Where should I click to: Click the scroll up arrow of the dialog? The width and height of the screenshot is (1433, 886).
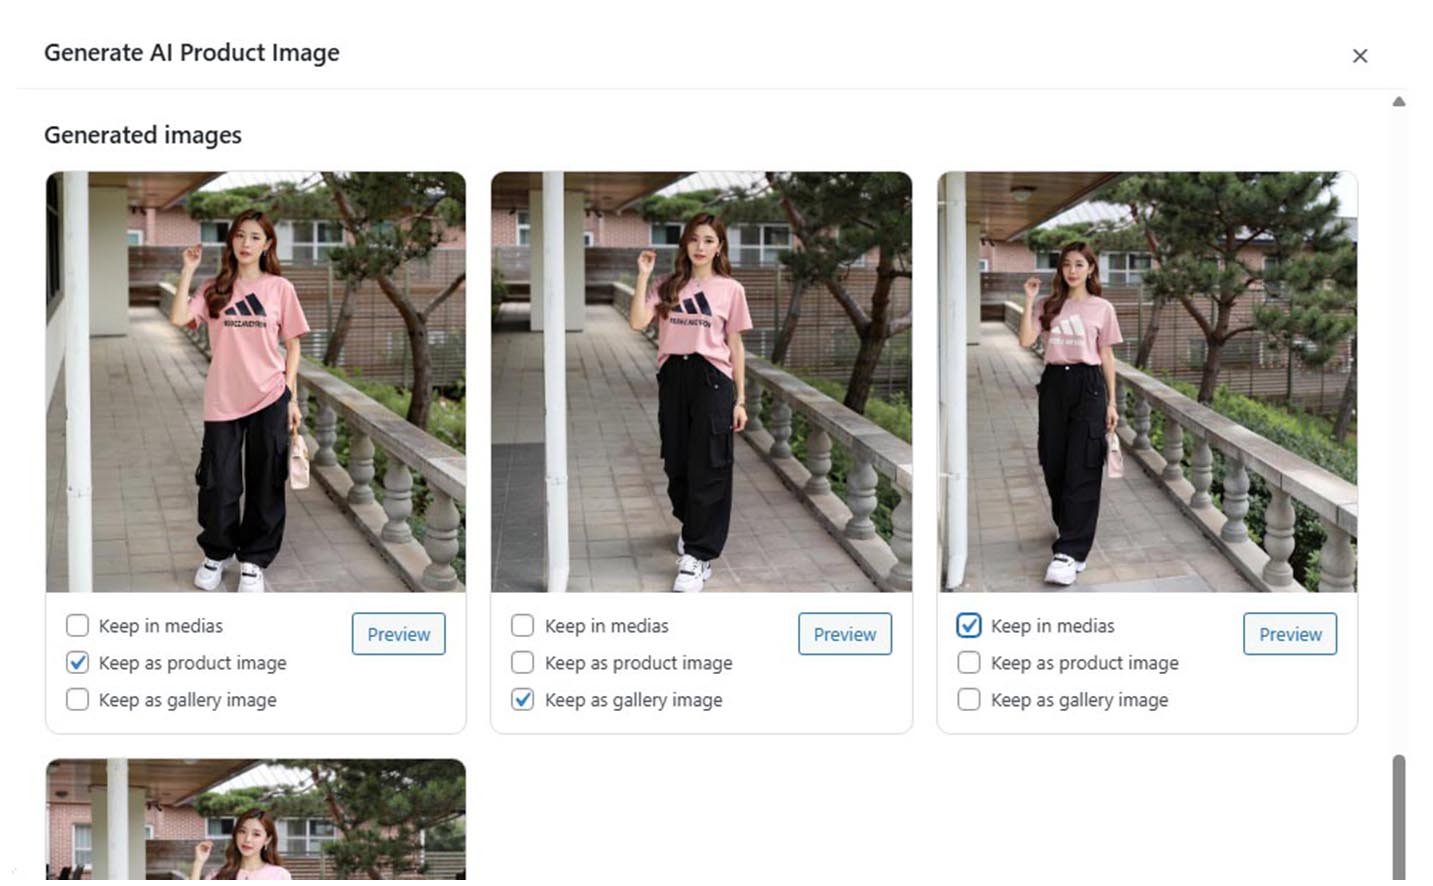1398,101
